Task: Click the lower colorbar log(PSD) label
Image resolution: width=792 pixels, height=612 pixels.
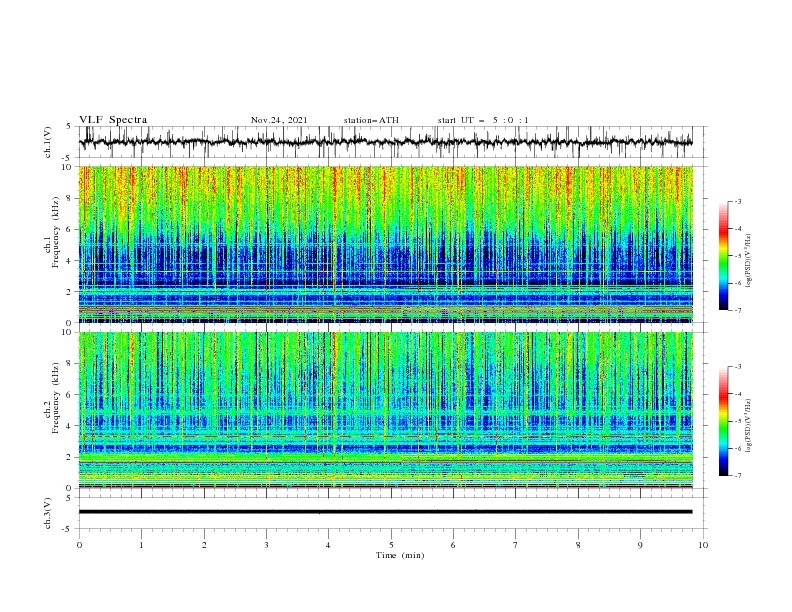Action: coord(748,426)
